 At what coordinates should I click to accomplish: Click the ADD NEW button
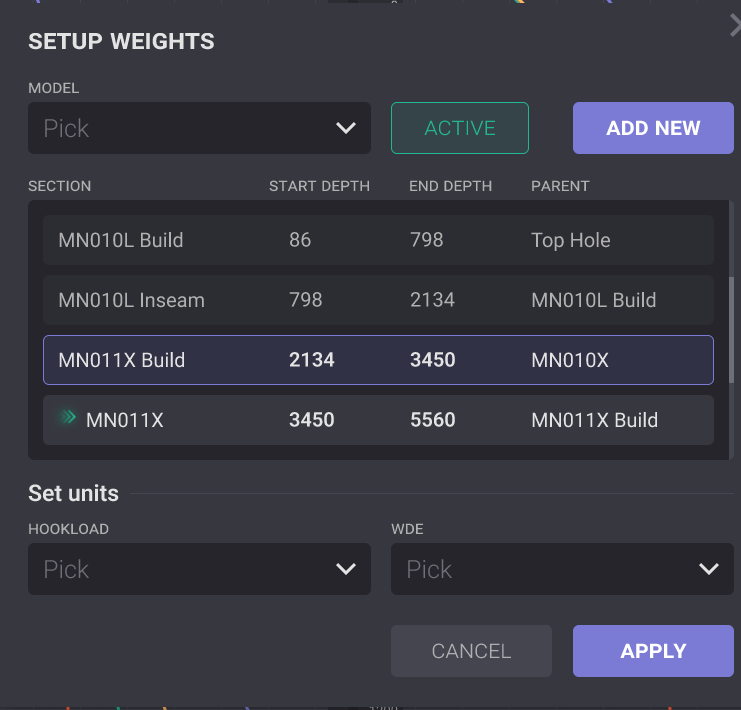[x=653, y=128]
